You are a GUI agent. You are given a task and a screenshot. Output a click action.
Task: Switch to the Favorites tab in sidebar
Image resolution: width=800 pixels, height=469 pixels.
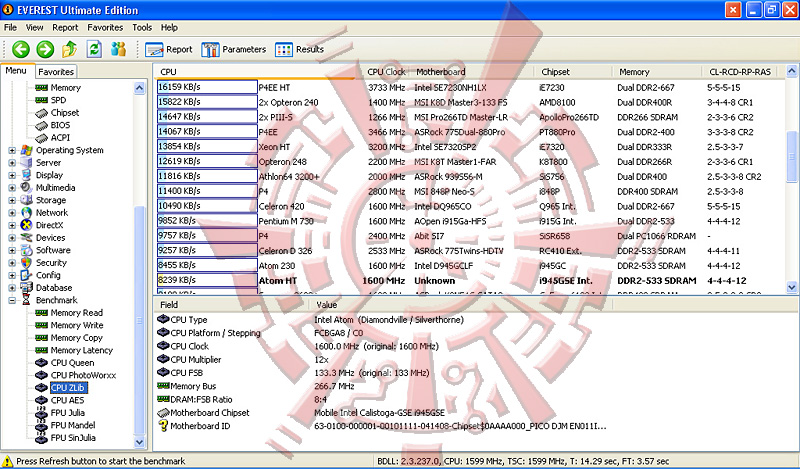click(x=56, y=72)
